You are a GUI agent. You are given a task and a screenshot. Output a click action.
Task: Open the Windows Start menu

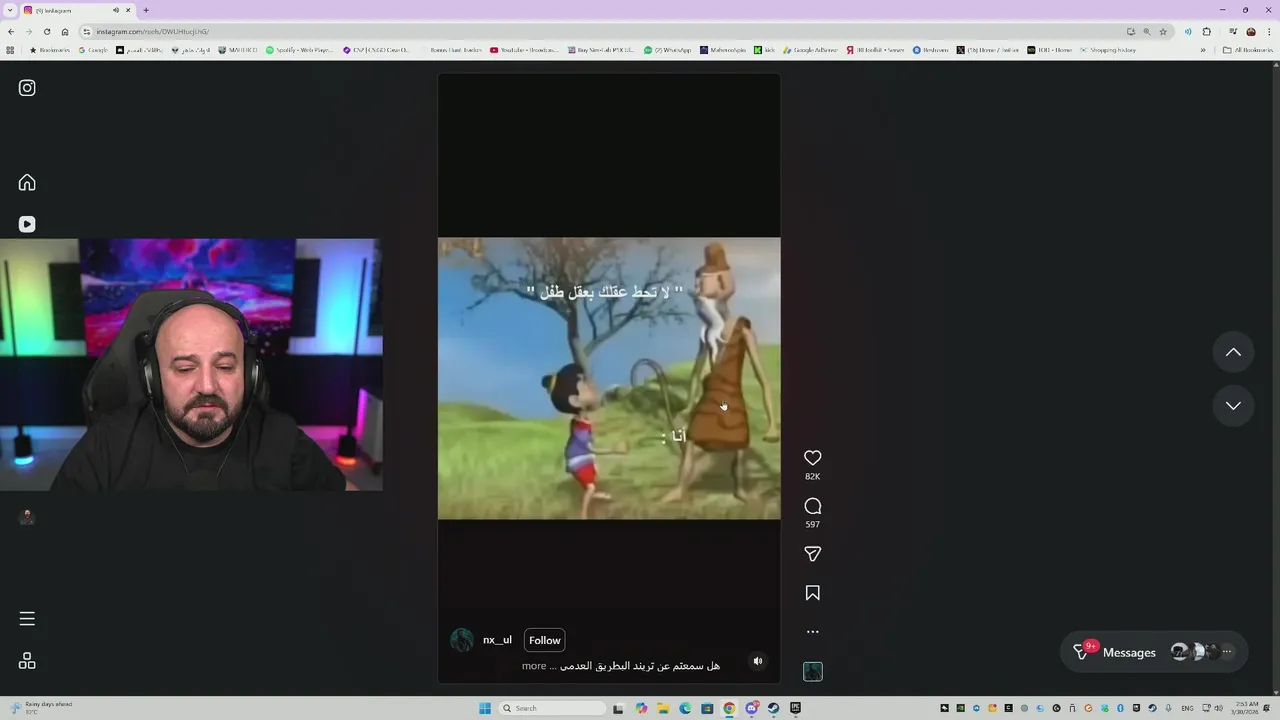pyautogui.click(x=485, y=708)
